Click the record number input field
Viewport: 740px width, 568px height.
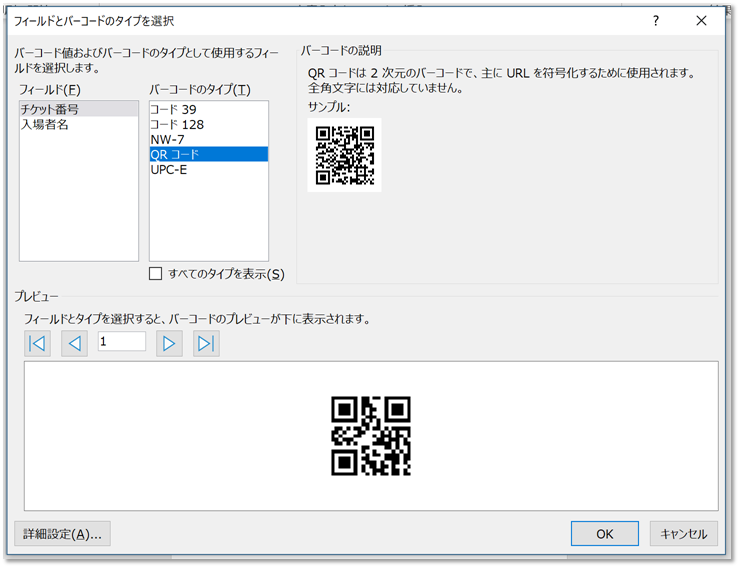pos(122,341)
